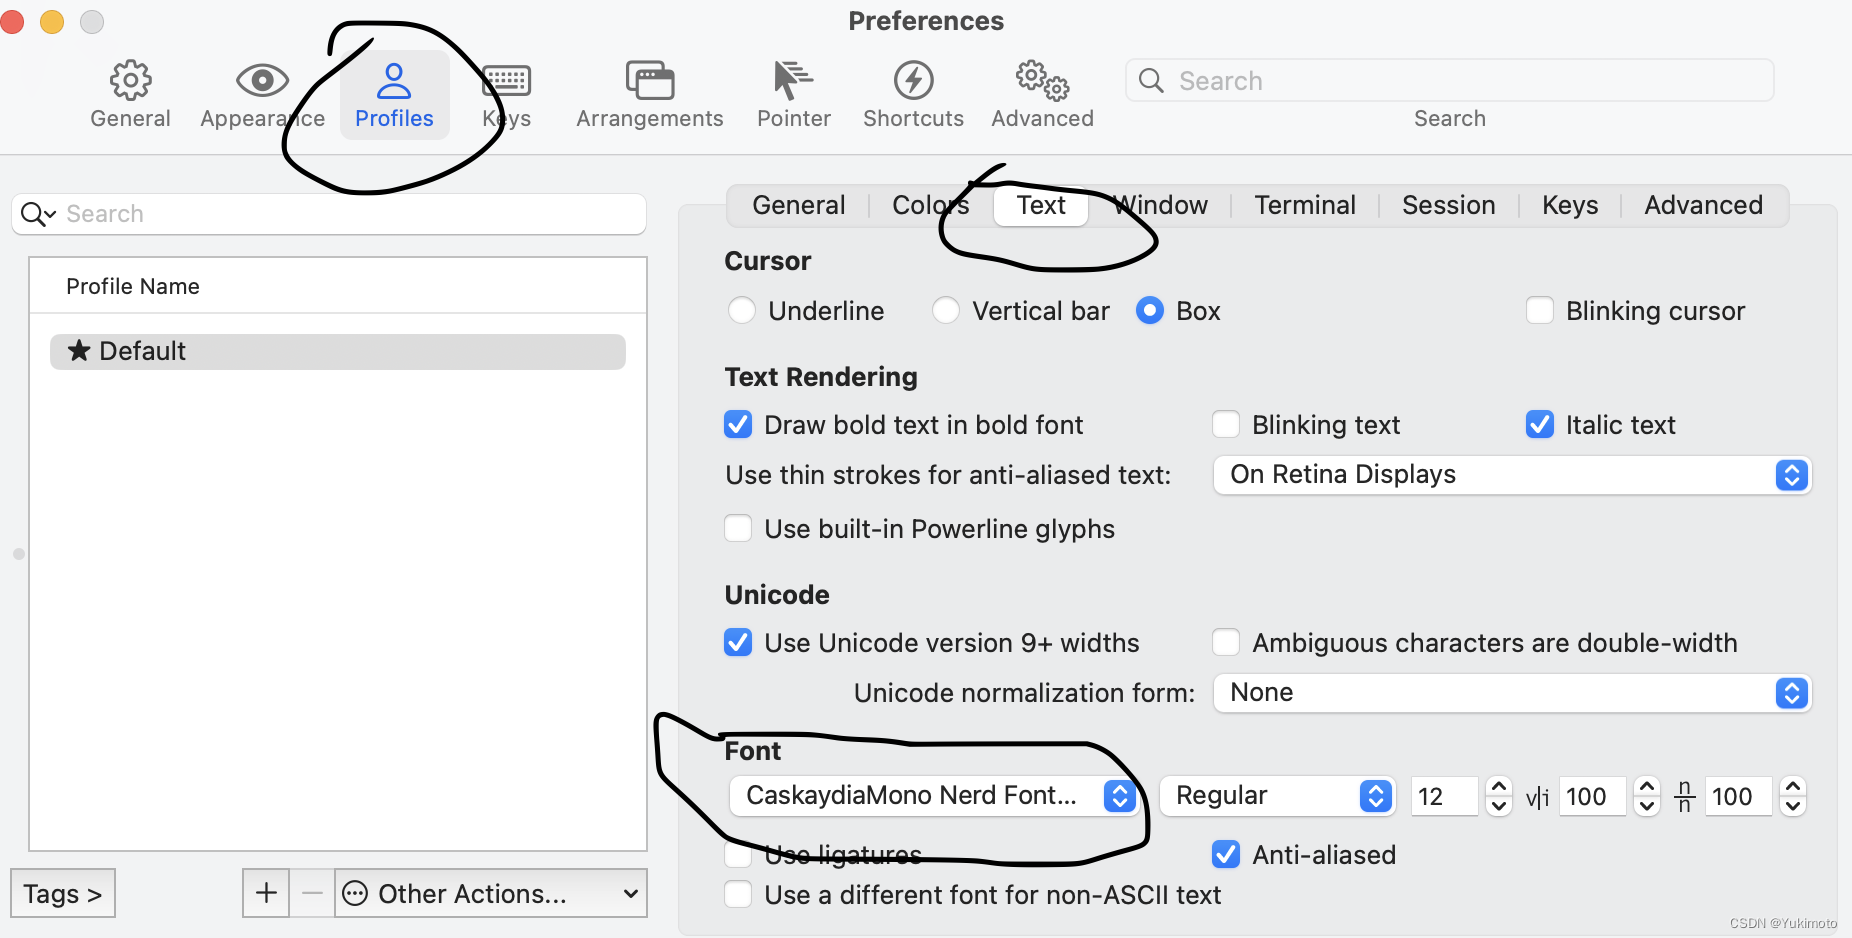1852x938 pixels.
Task: Enable built-in Powerline glyphs
Action: click(738, 528)
